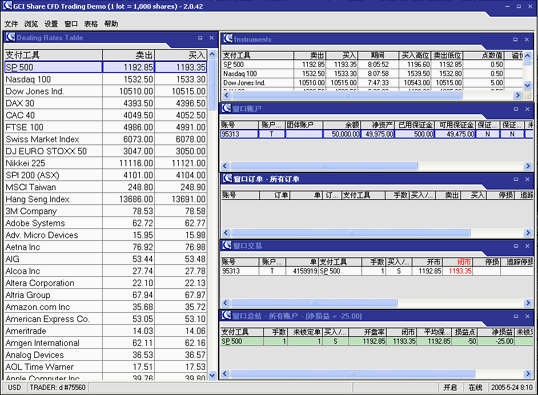This screenshot has width=538, height=395.
Task: Close the Dealing Rates Table panel
Action: pos(212,38)
